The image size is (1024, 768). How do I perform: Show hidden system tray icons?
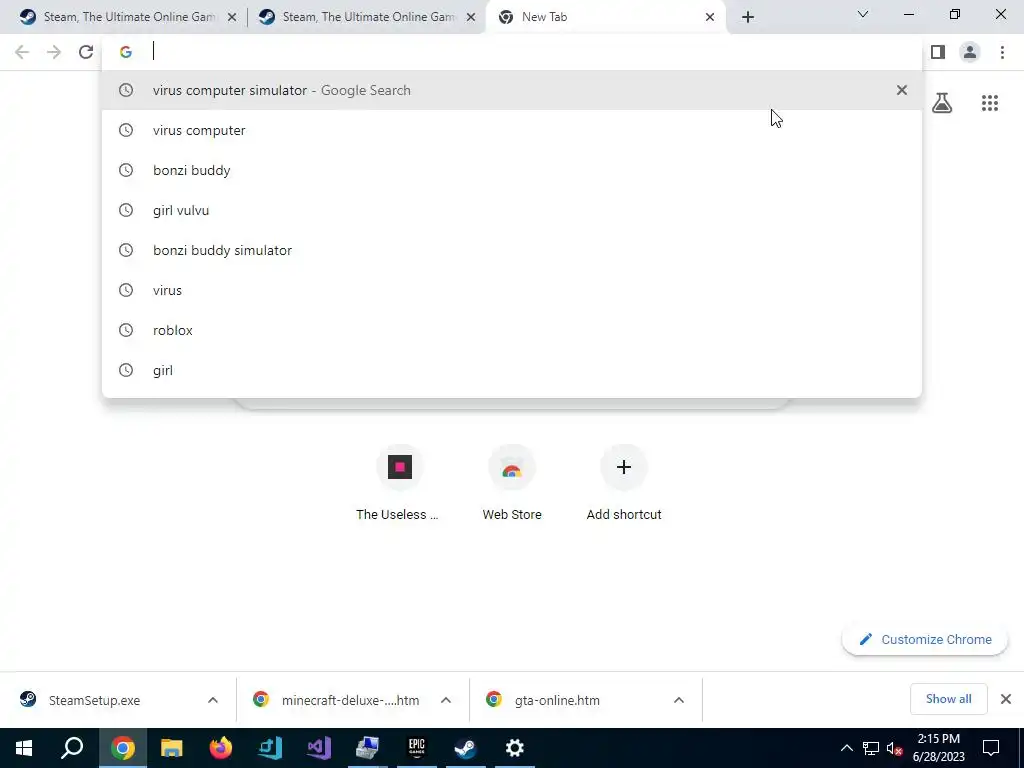846,748
